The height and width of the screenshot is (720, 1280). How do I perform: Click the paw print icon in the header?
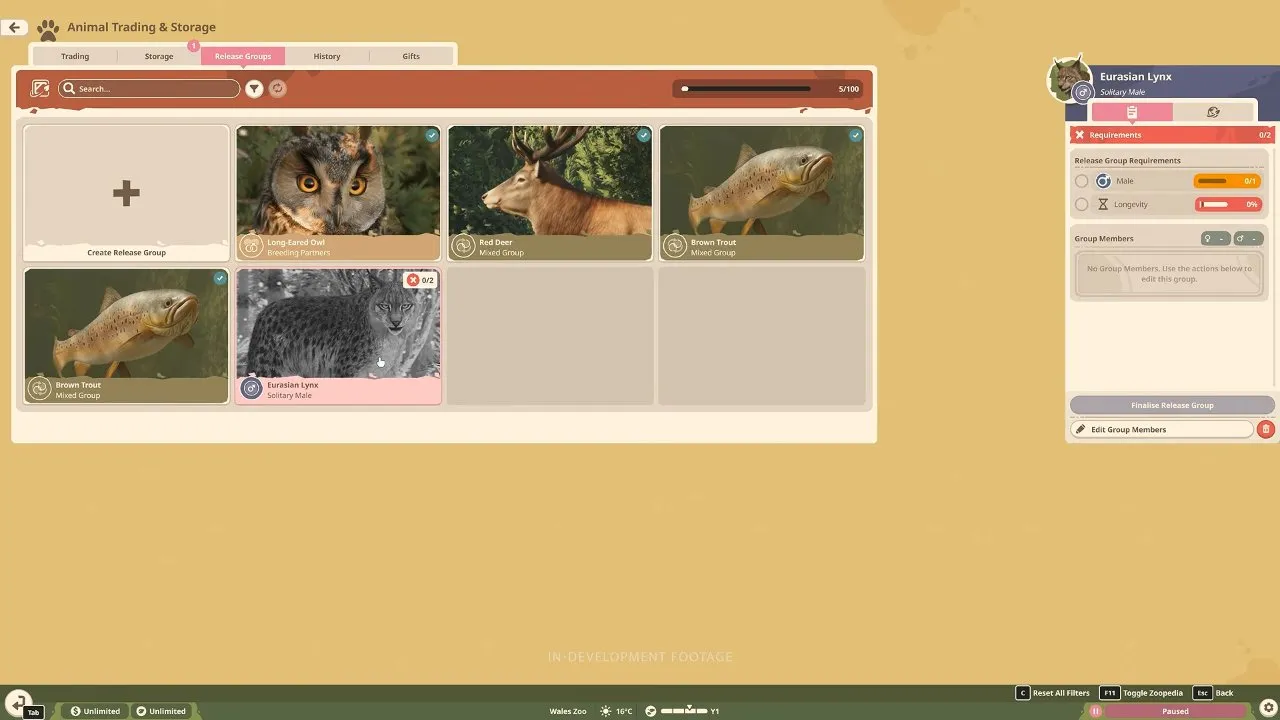pyautogui.click(x=47, y=29)
